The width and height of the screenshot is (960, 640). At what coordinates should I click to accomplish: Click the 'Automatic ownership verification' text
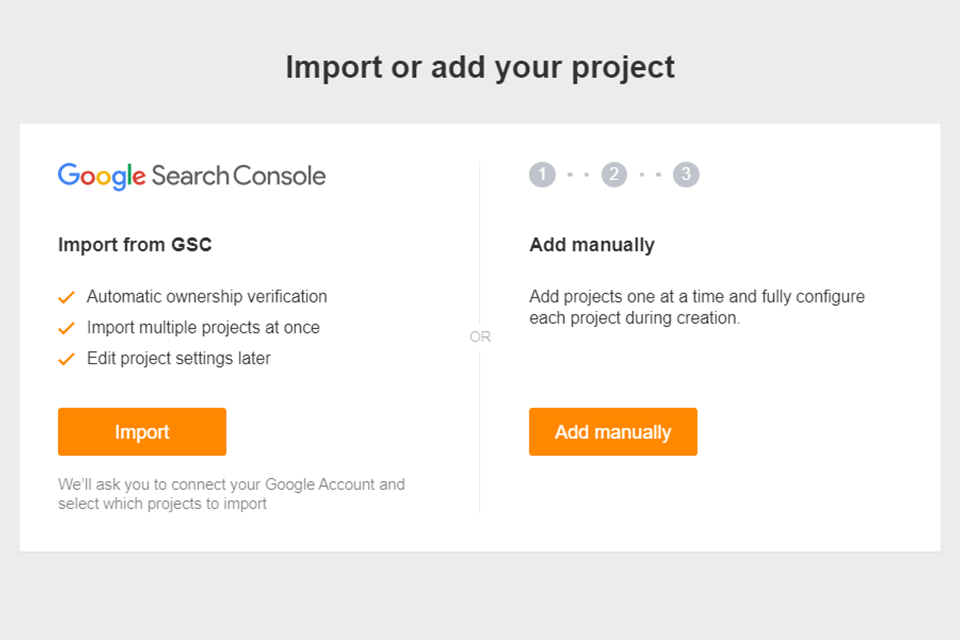tap(207, 297)
